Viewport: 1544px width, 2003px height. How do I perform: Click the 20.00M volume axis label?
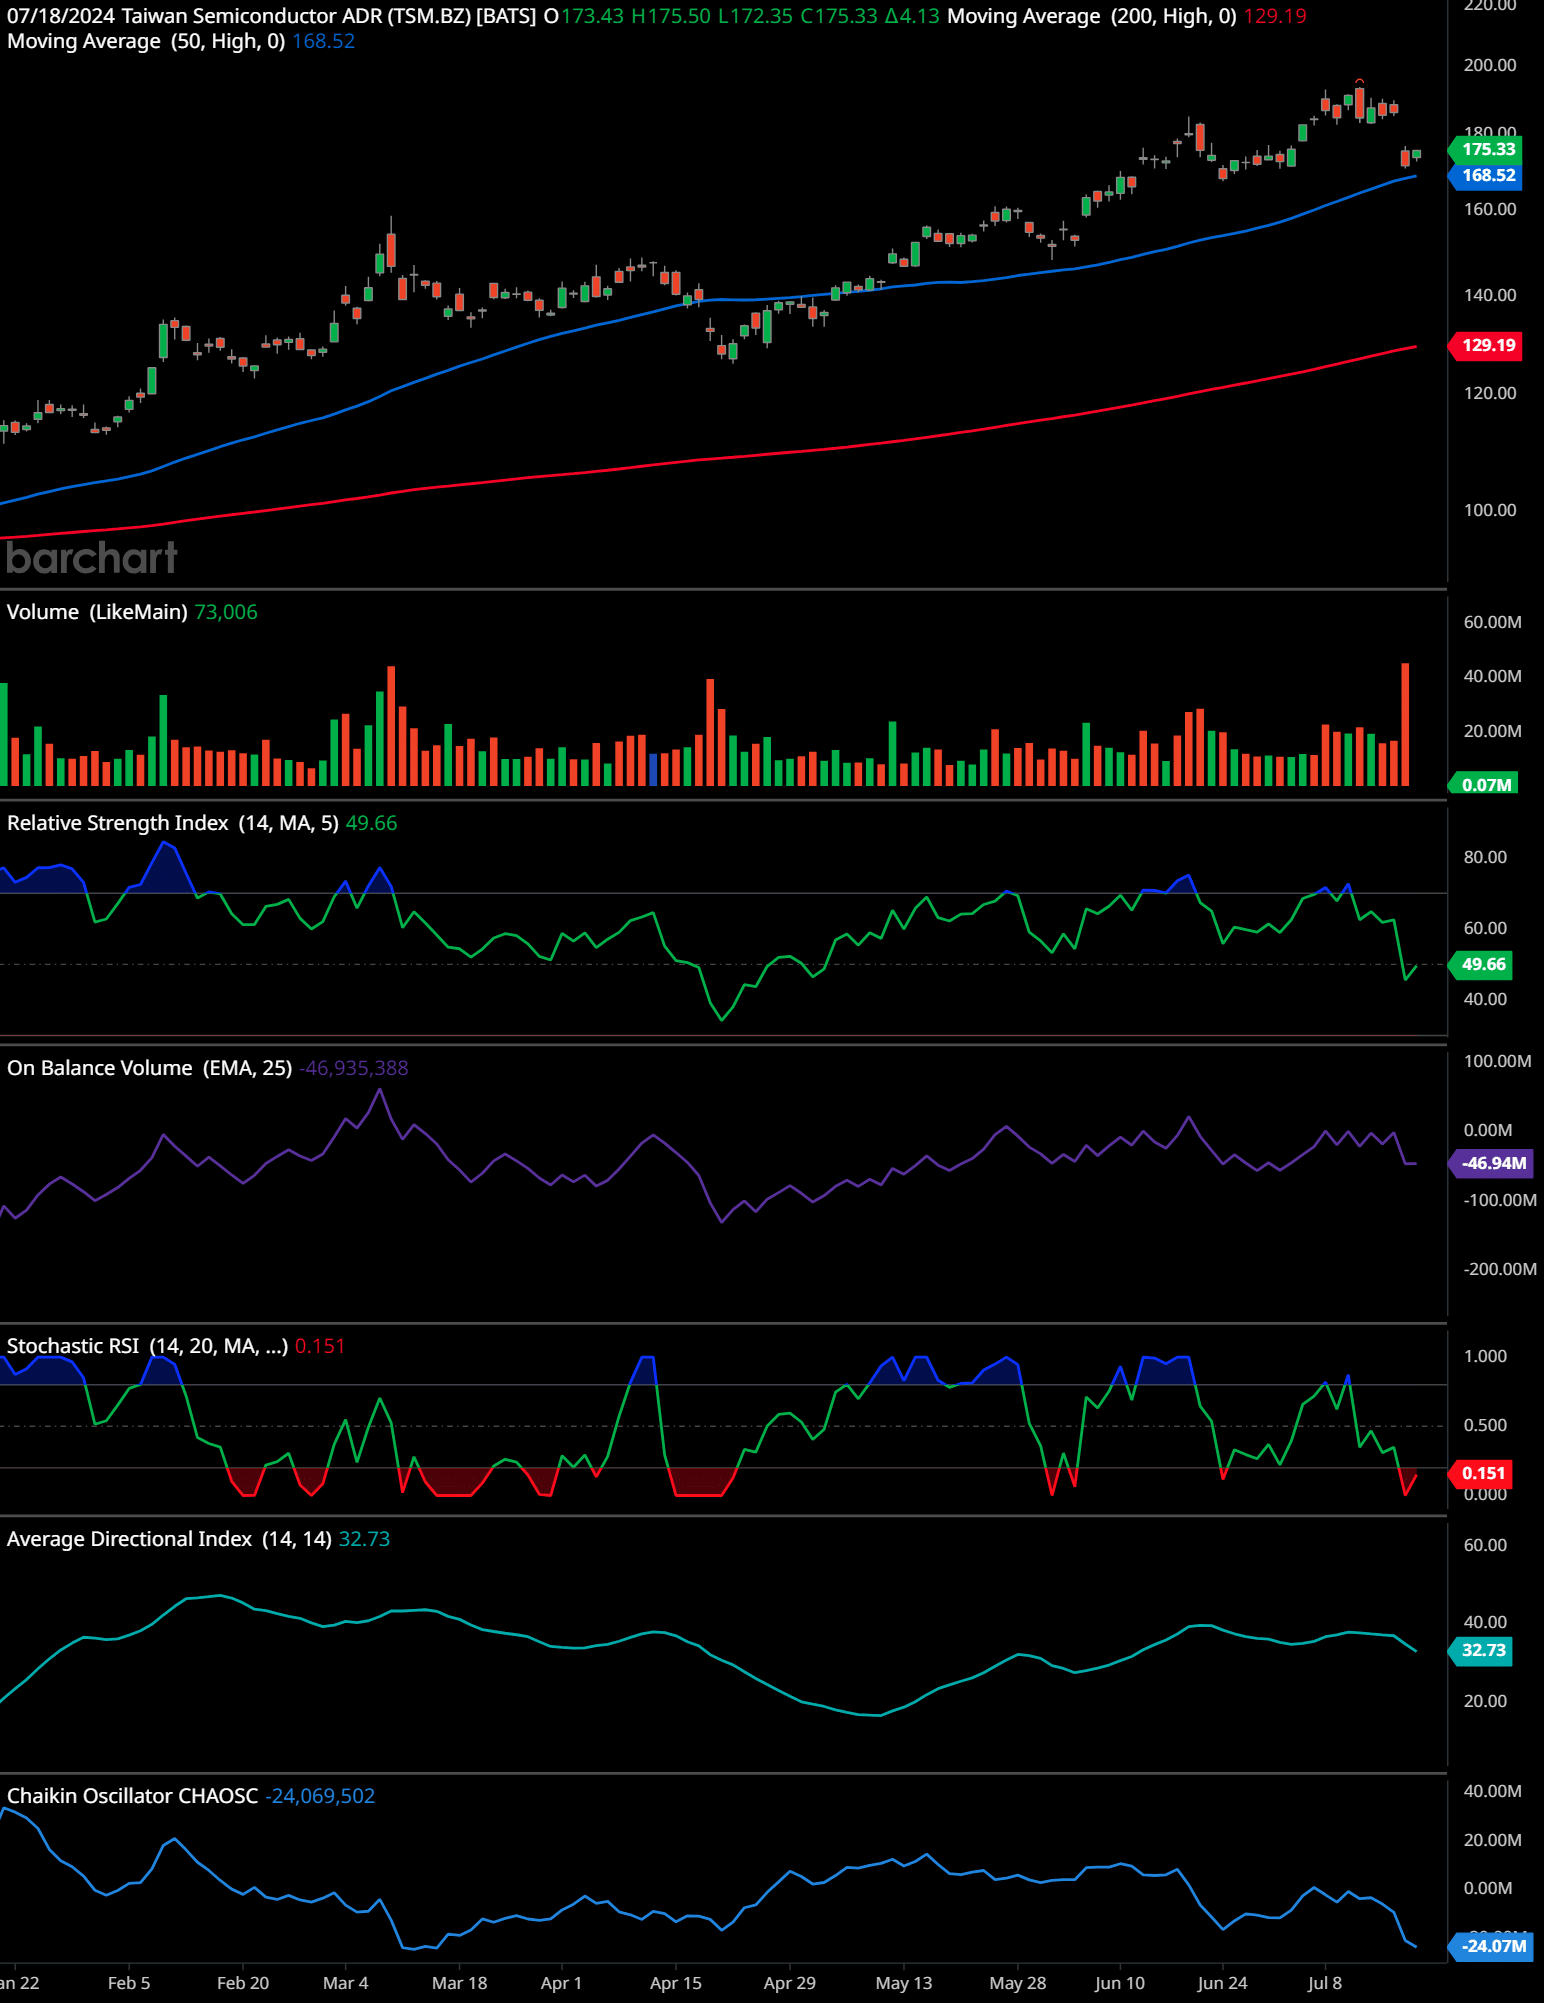coord(1493,731)
